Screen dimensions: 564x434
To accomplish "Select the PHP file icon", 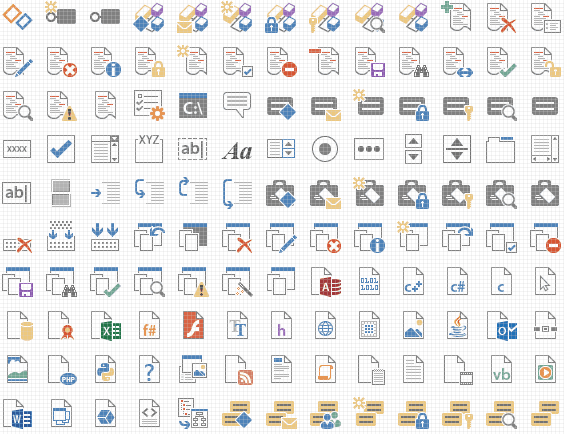I will [62, 370].
